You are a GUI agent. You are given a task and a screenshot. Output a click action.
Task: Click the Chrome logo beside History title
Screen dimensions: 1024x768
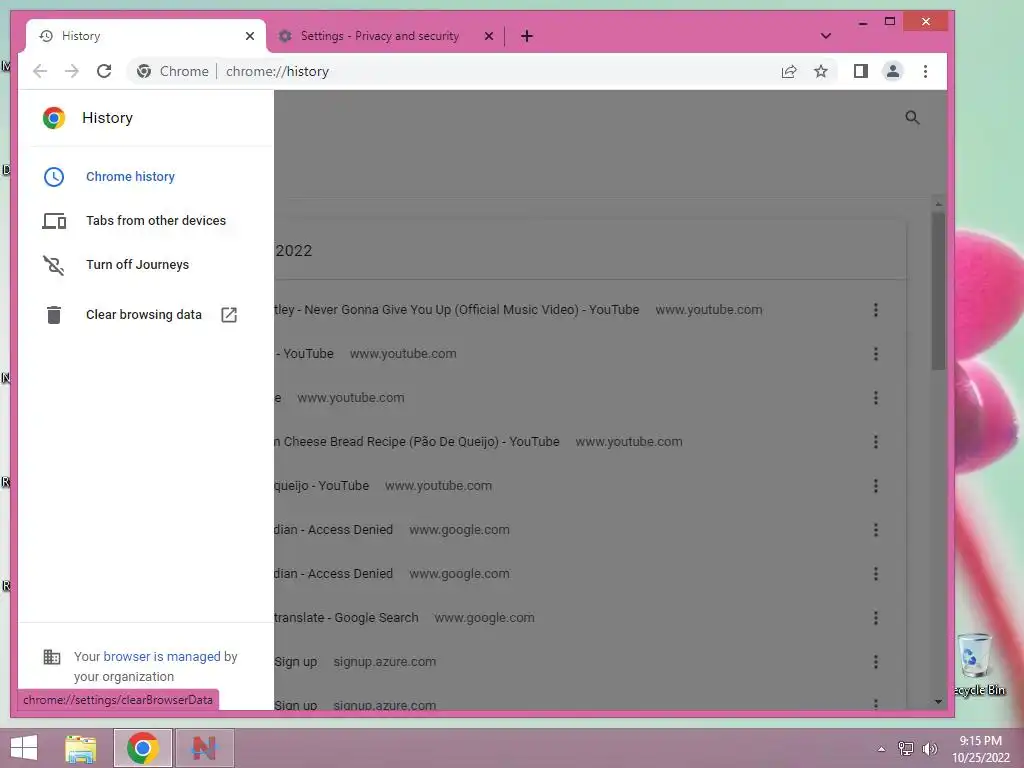(x=54, y=118)
